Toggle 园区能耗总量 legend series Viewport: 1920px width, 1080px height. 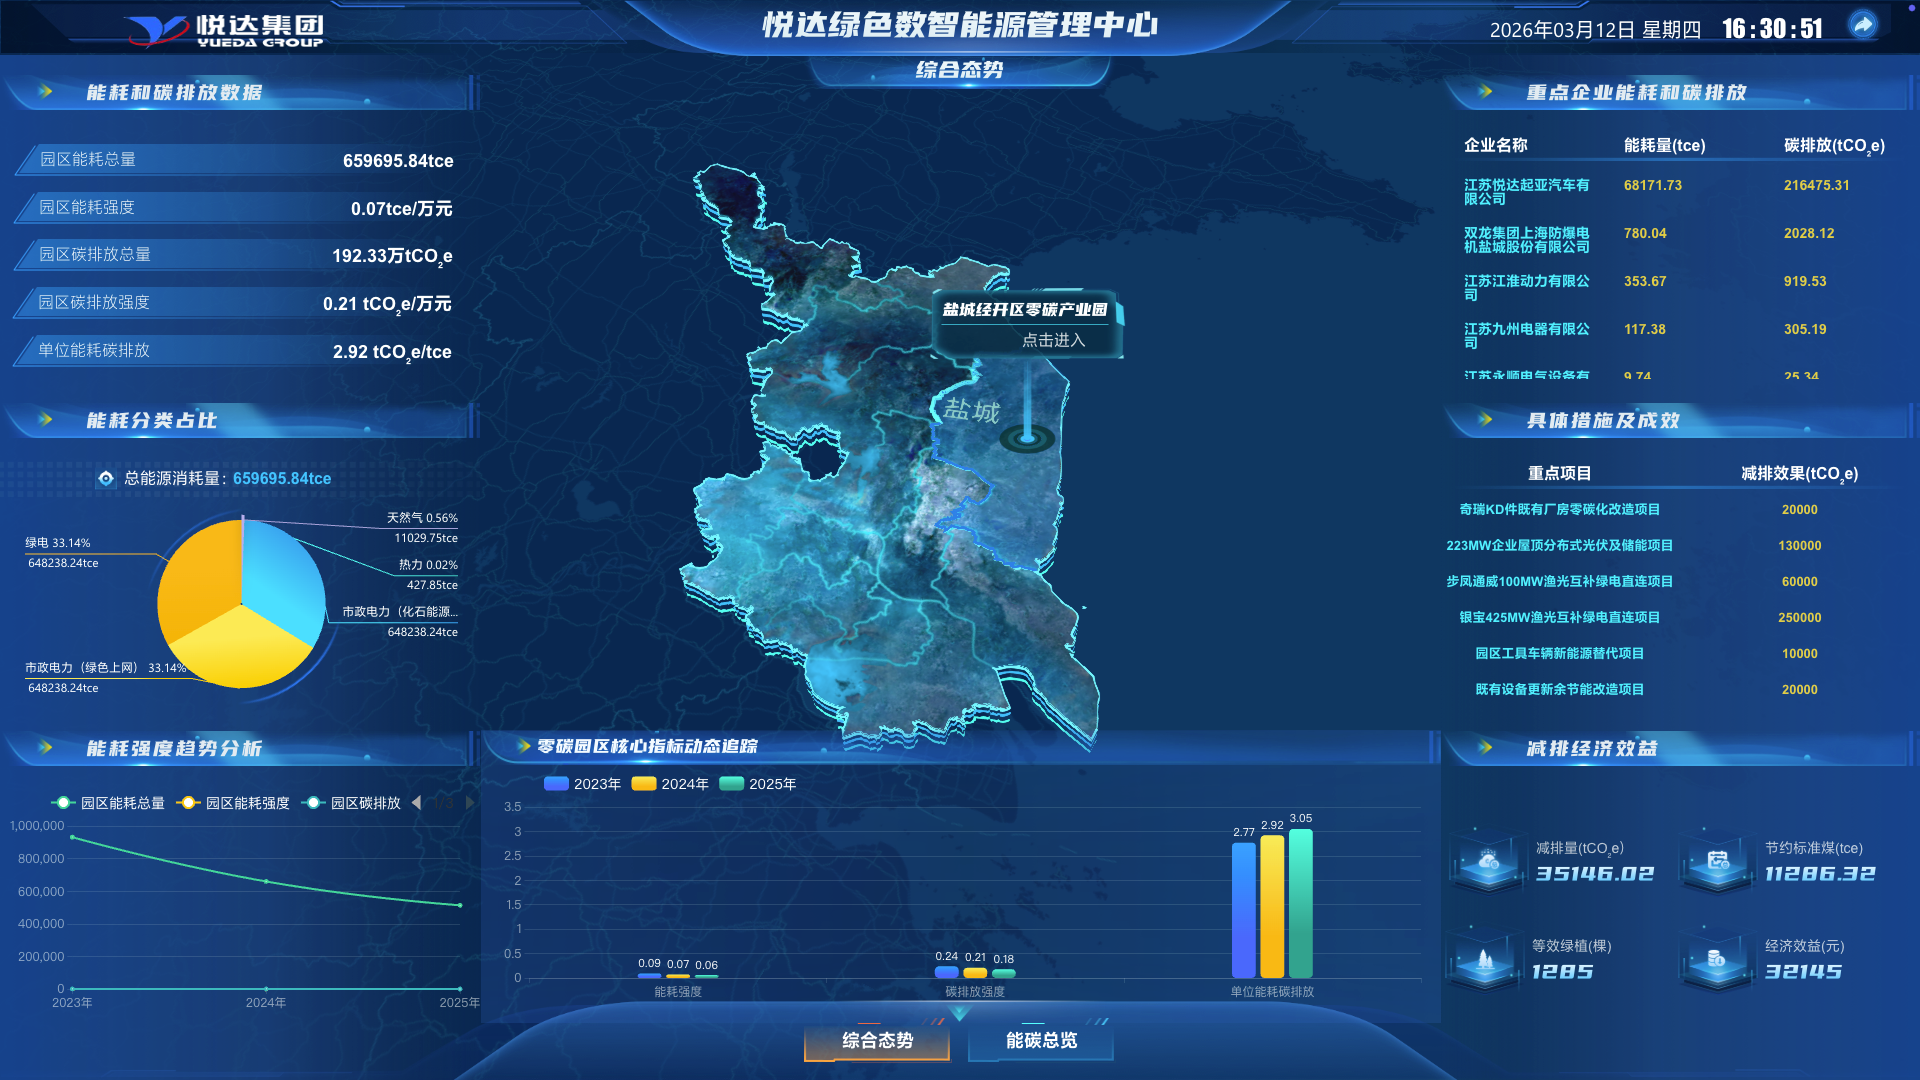(108, 803)
